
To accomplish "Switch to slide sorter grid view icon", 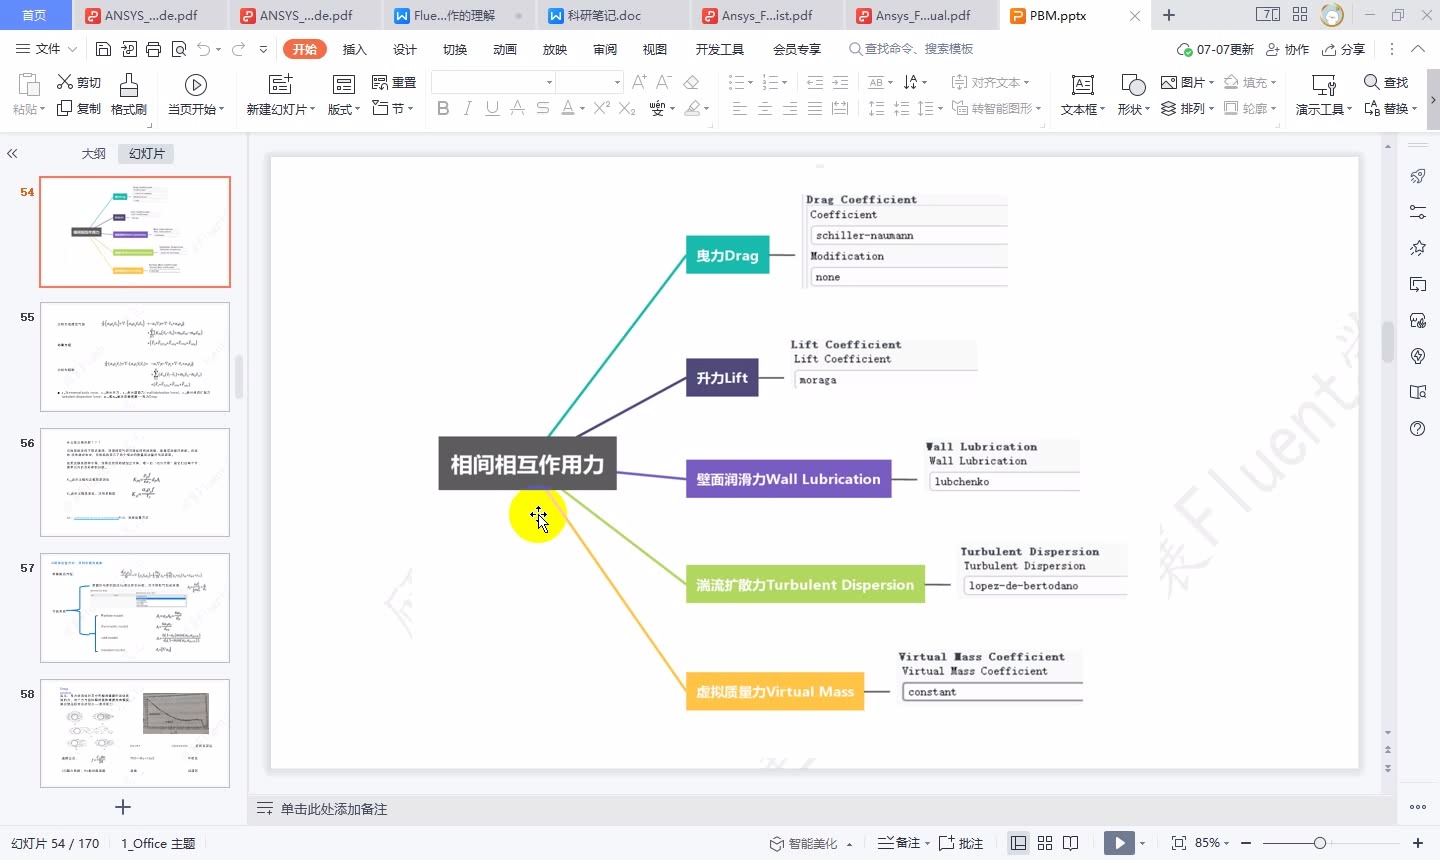I will [x=1045, y=843].
